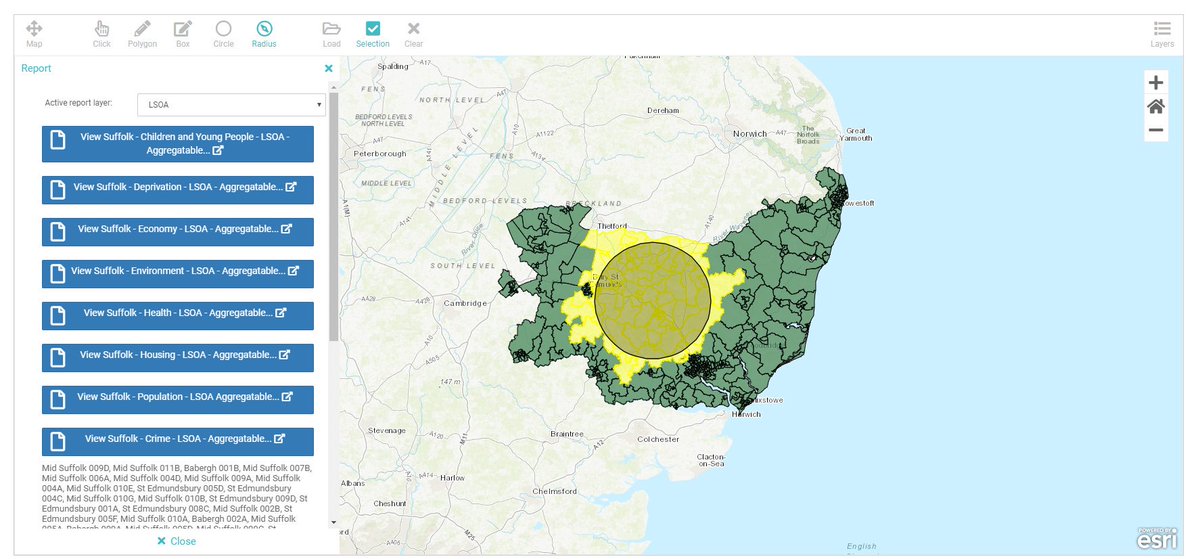Open the Health LSOA report
The image size is (1200, 559).
point(178,316)
